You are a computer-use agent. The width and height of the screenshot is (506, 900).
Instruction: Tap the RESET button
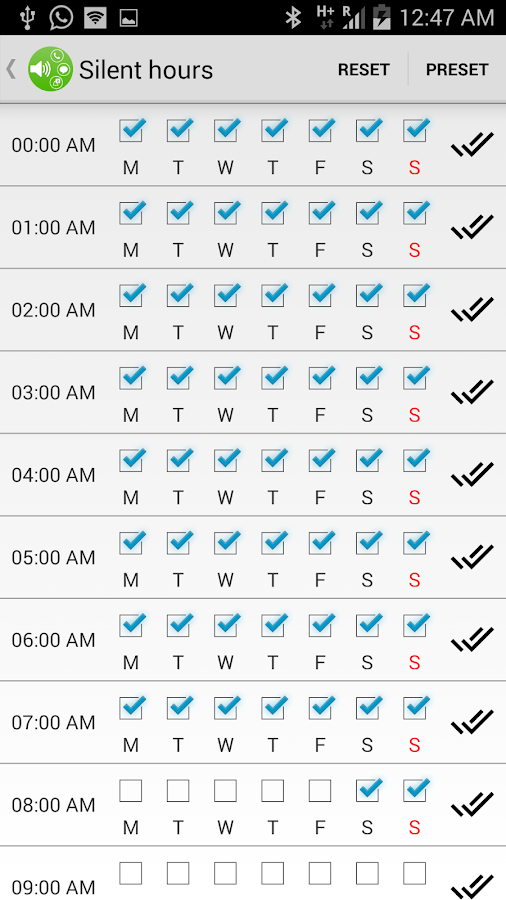point(364,69)
